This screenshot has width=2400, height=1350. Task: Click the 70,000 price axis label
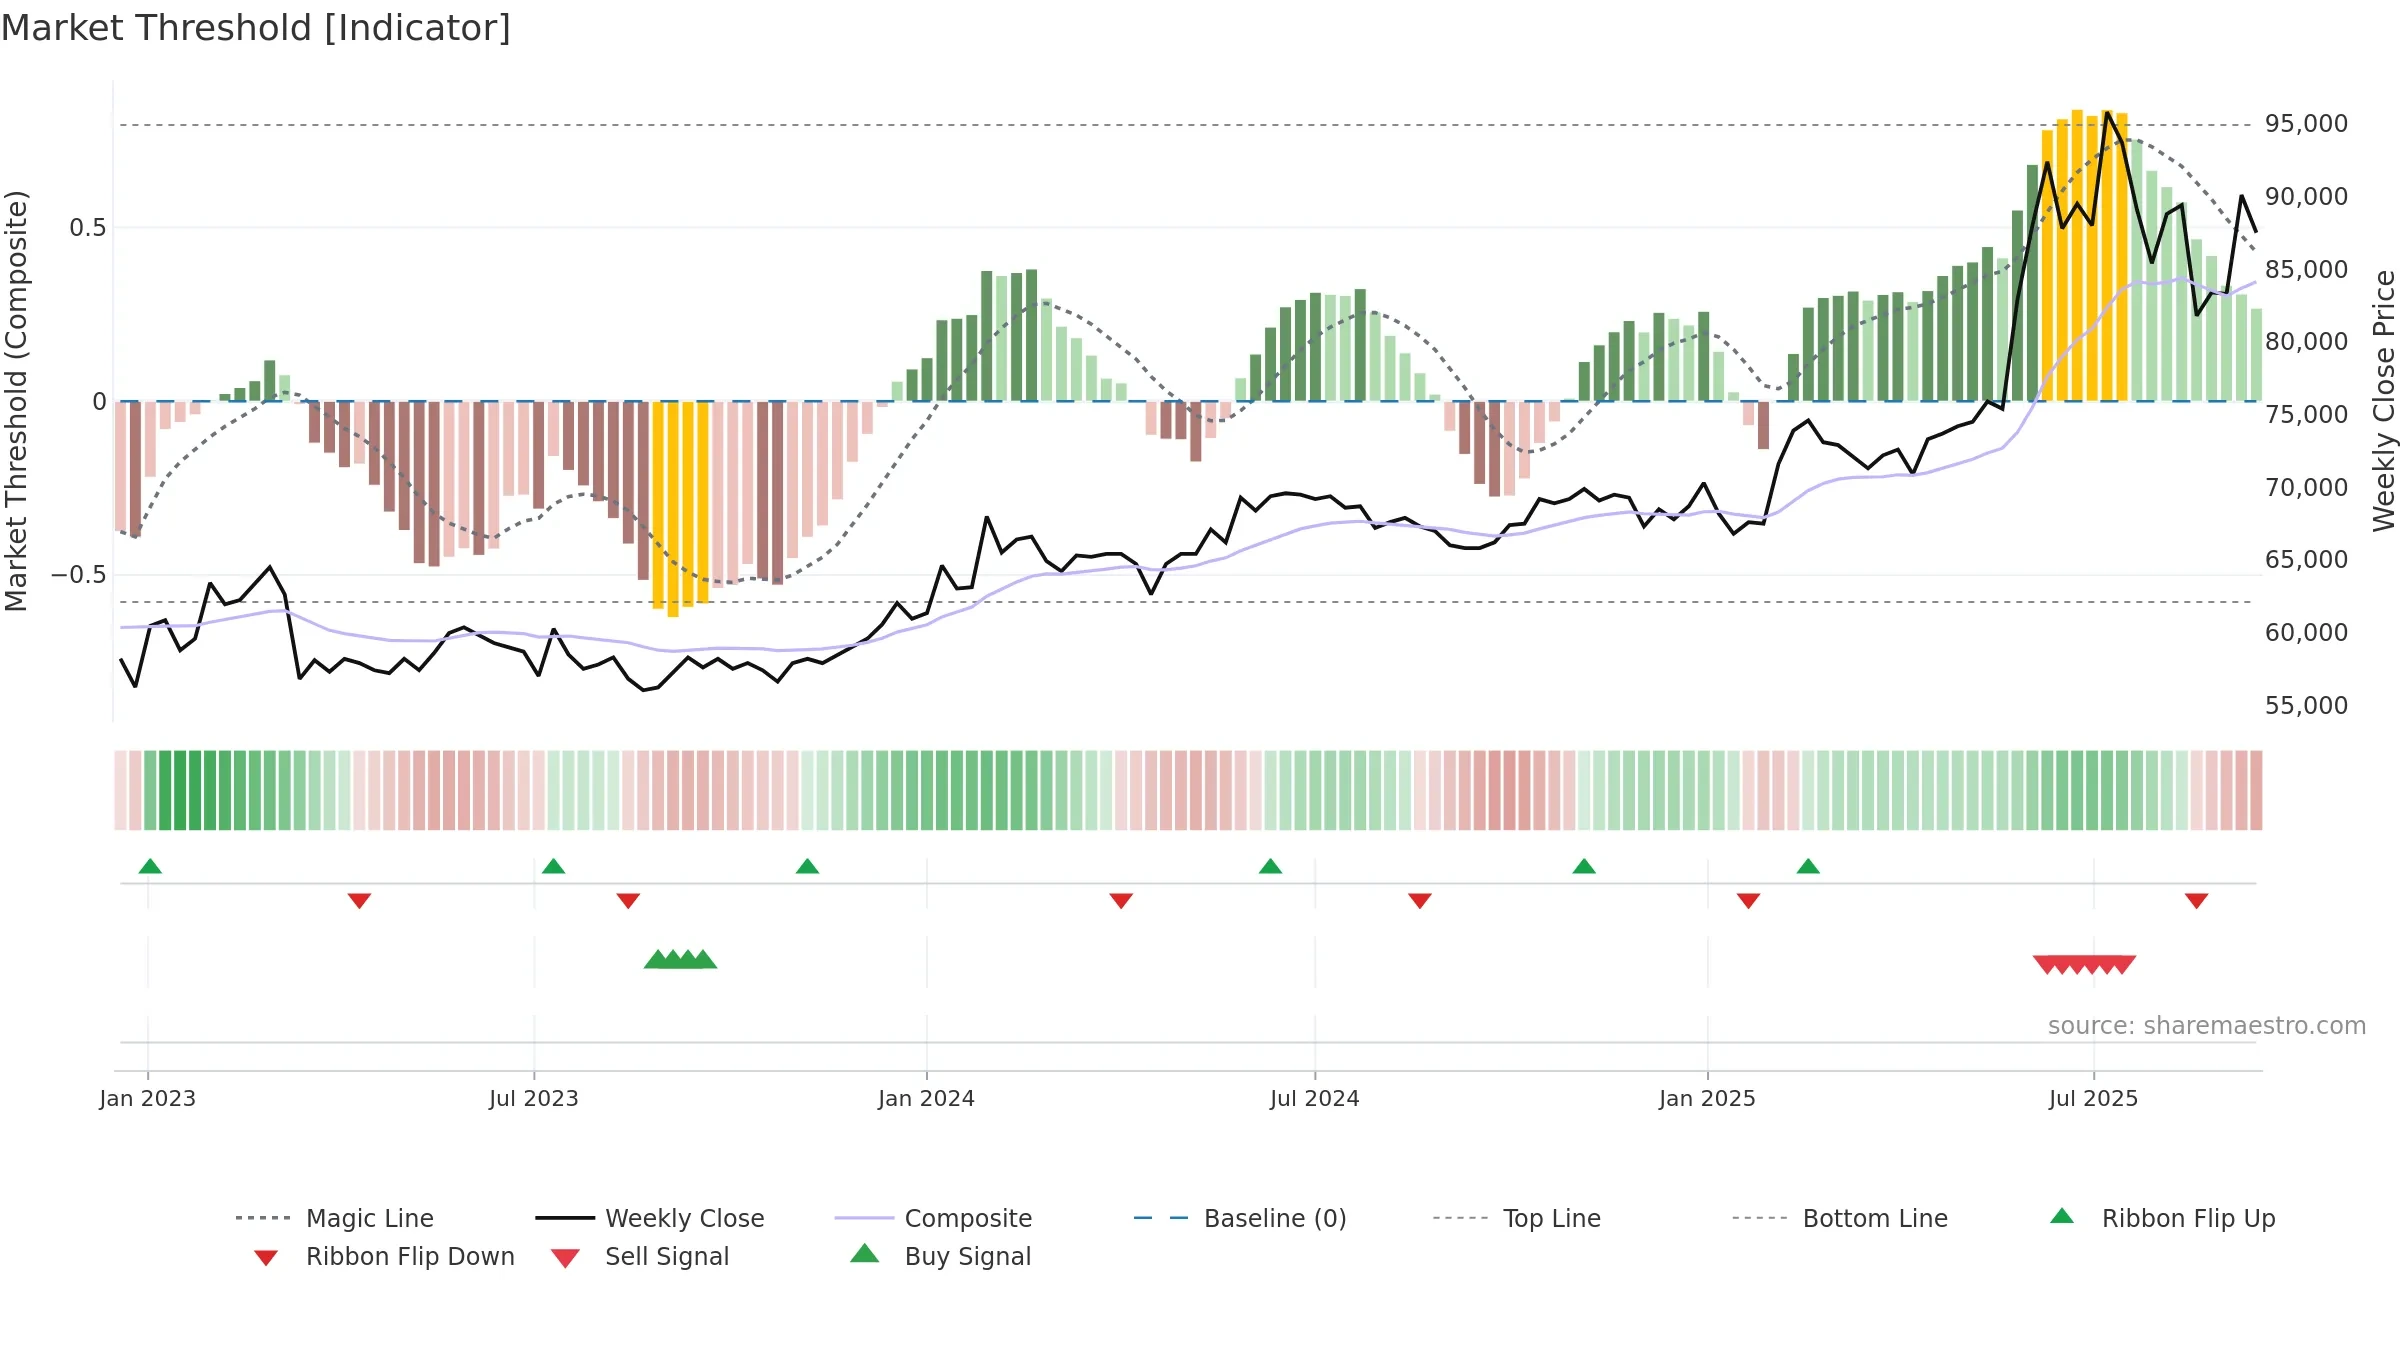click(2306, 487)
